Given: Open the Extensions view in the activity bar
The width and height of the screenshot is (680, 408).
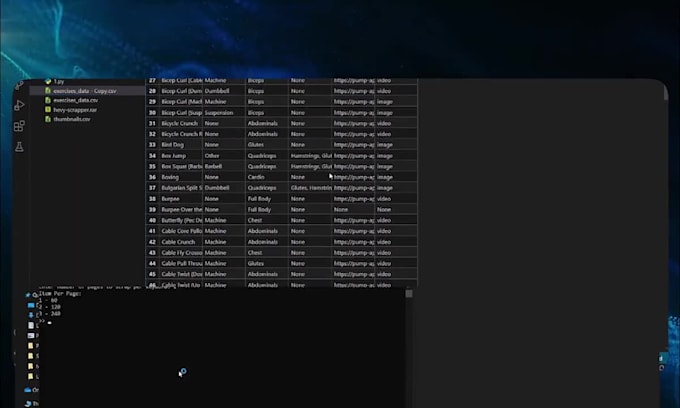Looking at the screenshot, I should pyautogui.click(x=19, y=126).
